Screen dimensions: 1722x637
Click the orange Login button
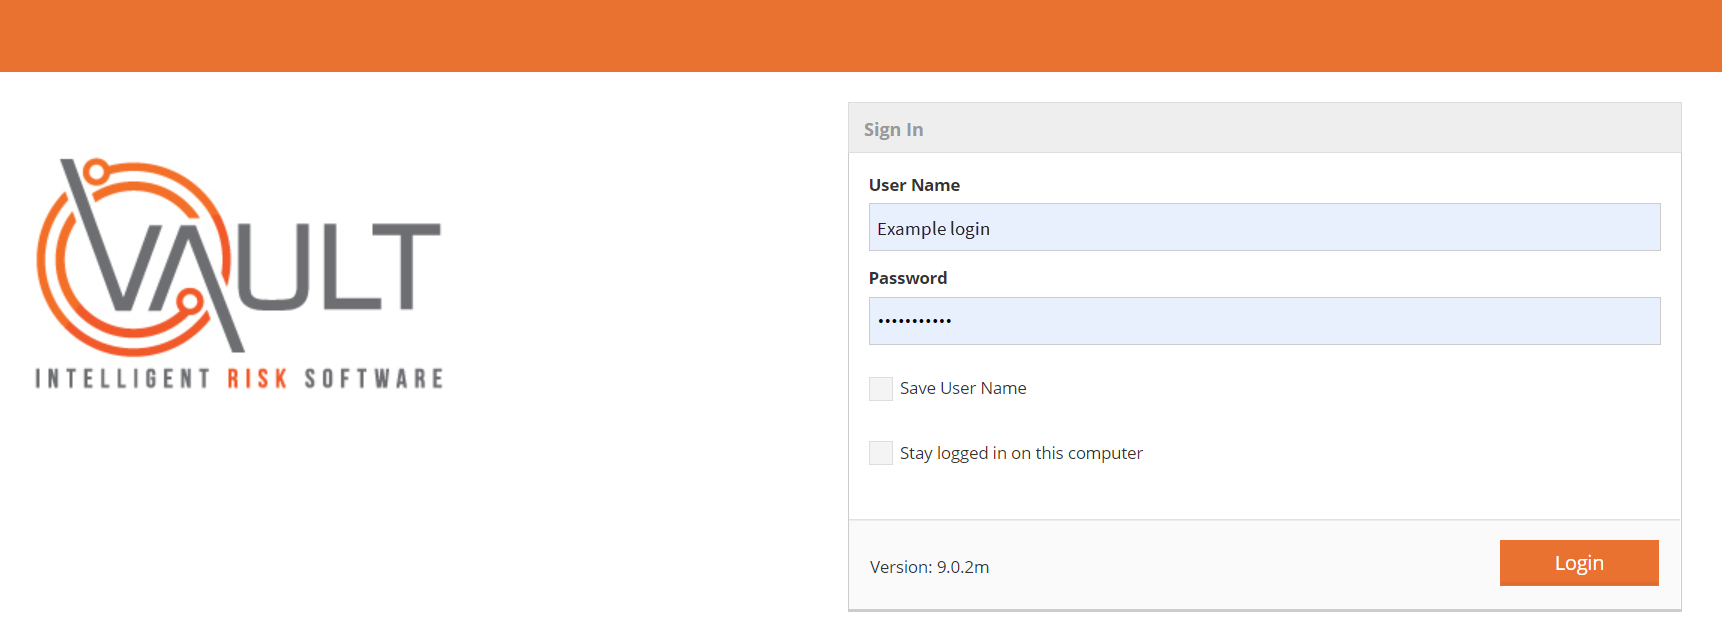1579,563
